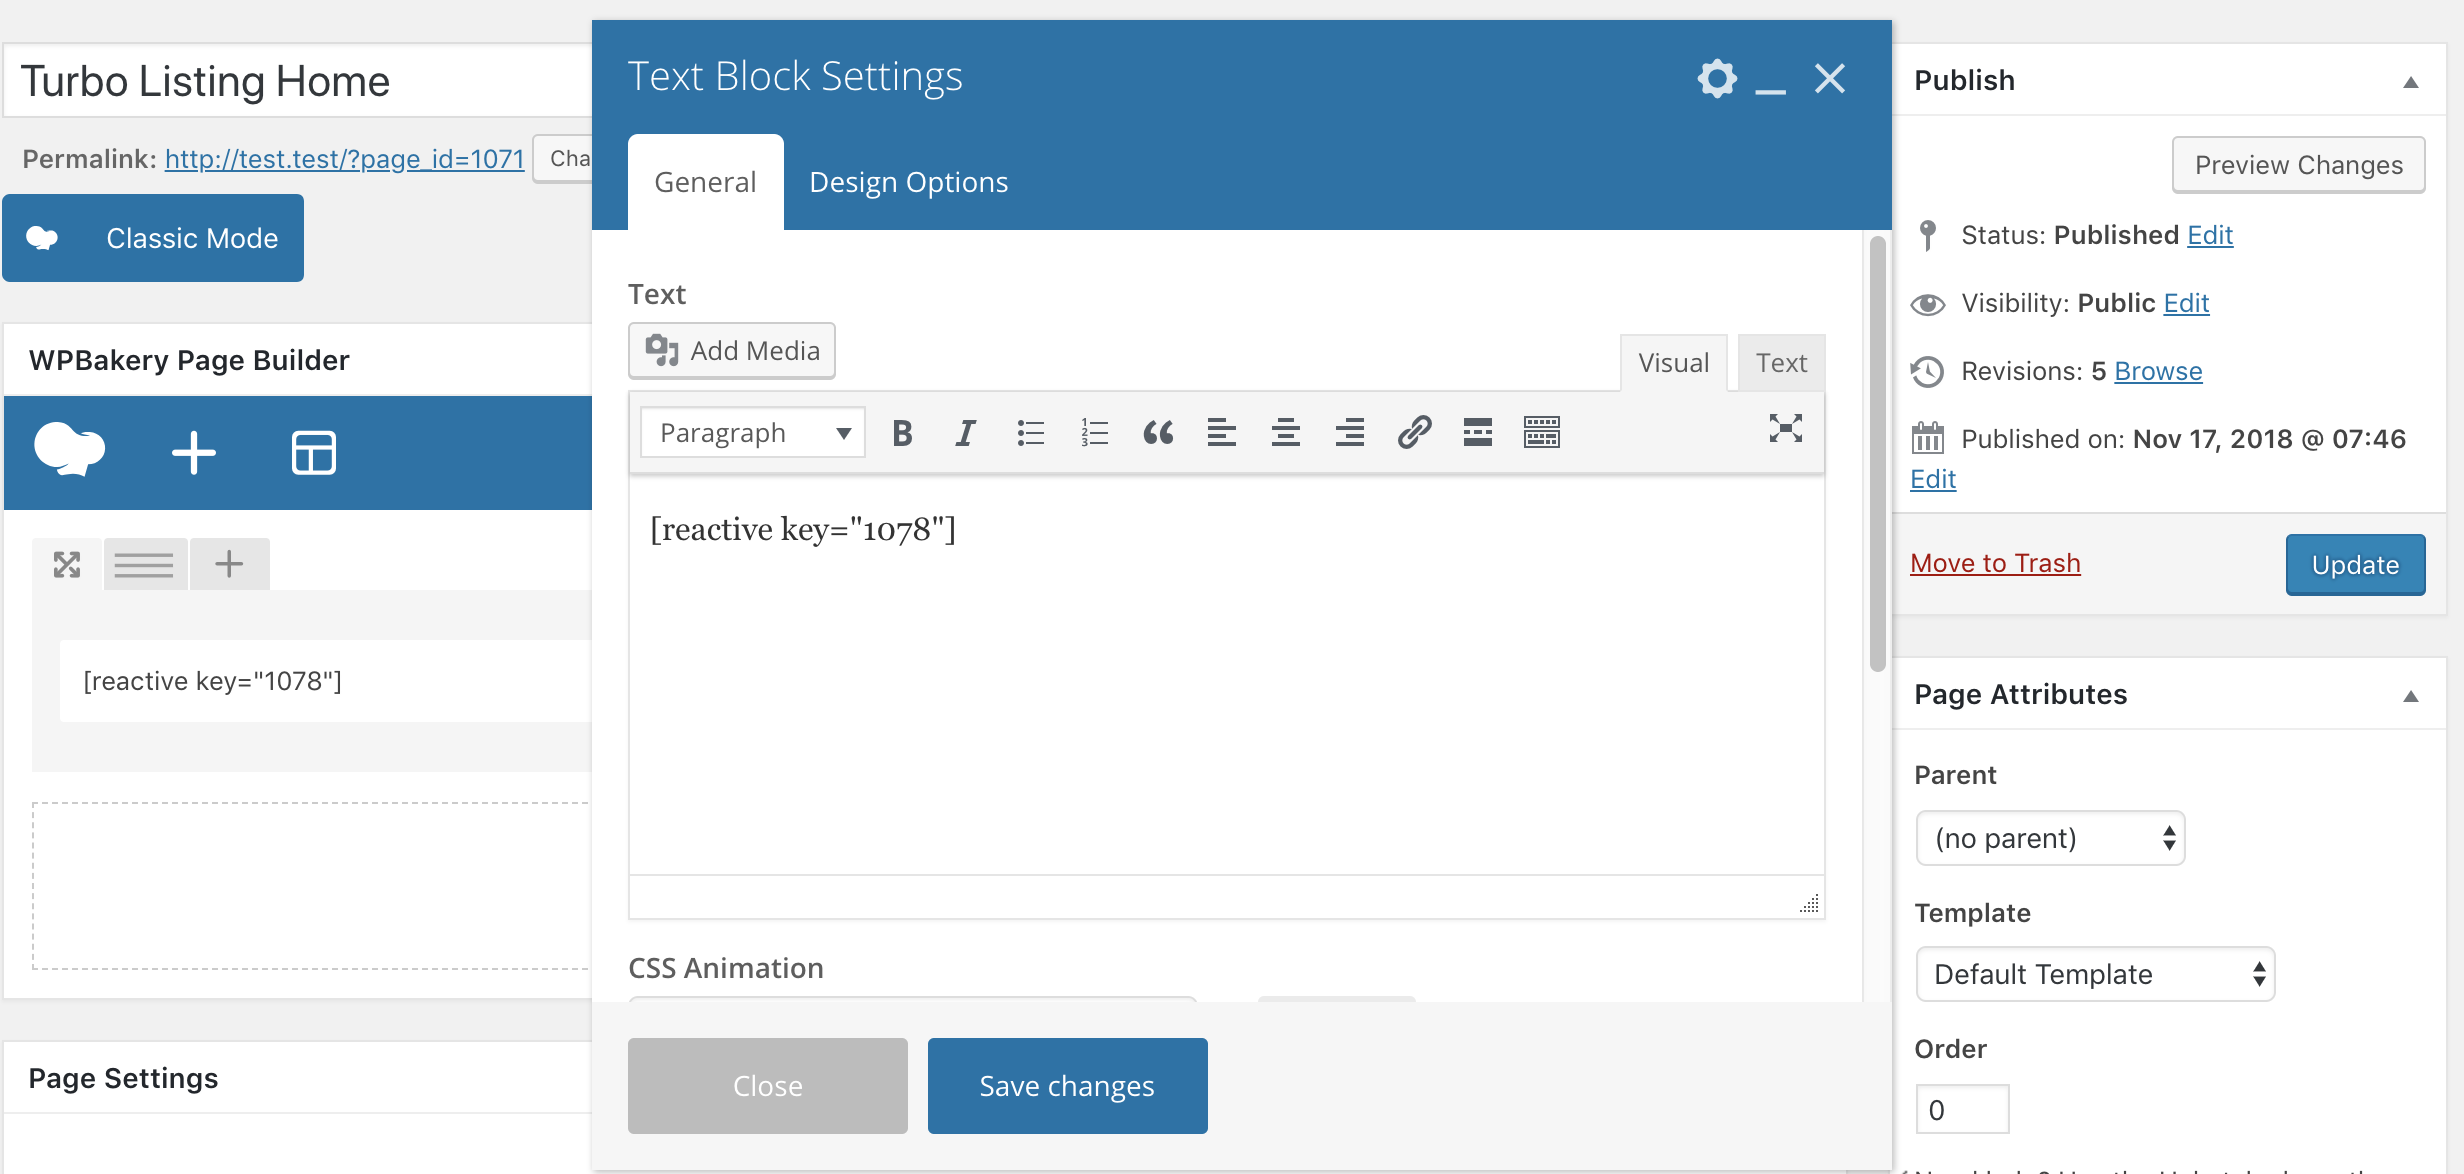2464x1174 pixels.
Task: Insert Read More tag icon
Action: click(x=1477, y=433)
